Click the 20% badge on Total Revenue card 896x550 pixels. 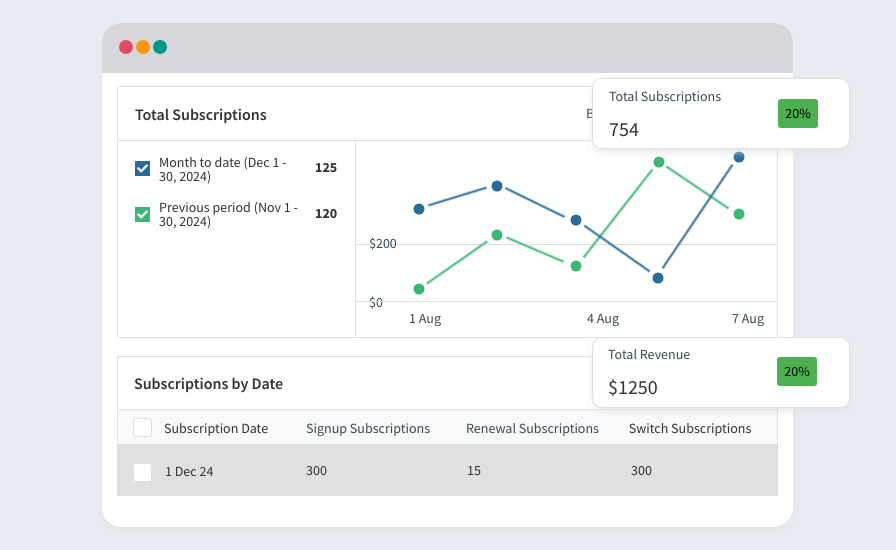click(x=797, y=372)
